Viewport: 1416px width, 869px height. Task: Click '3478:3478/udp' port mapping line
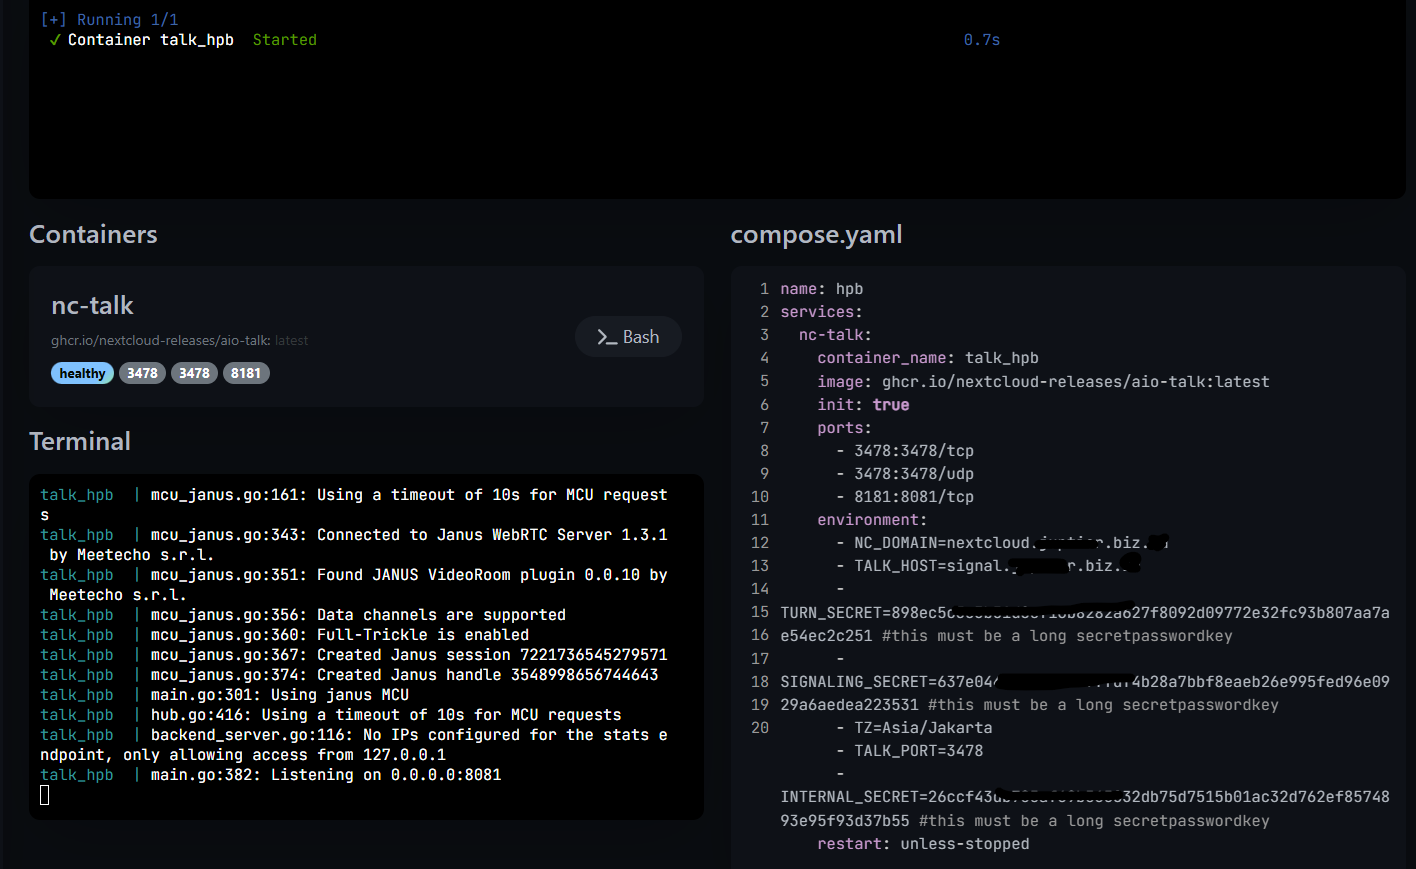pos(905,474)
